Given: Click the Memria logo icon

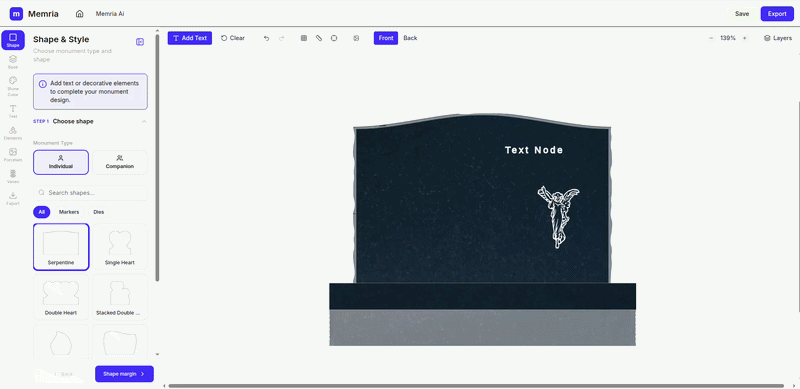Looking at the screenshot, I should pyautogui.click(x=16, y=14).
